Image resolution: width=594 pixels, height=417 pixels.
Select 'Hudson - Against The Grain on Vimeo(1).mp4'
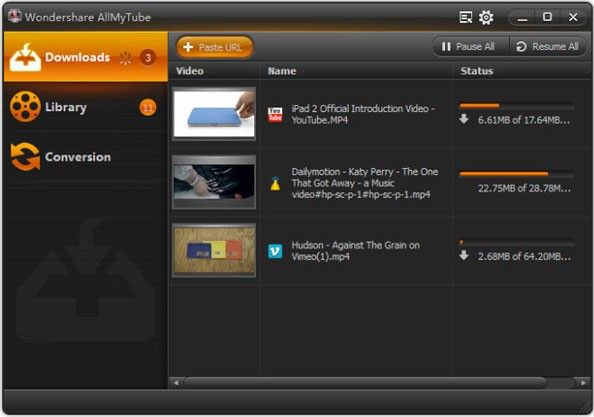pyautogui.click(x=355, y=251)
